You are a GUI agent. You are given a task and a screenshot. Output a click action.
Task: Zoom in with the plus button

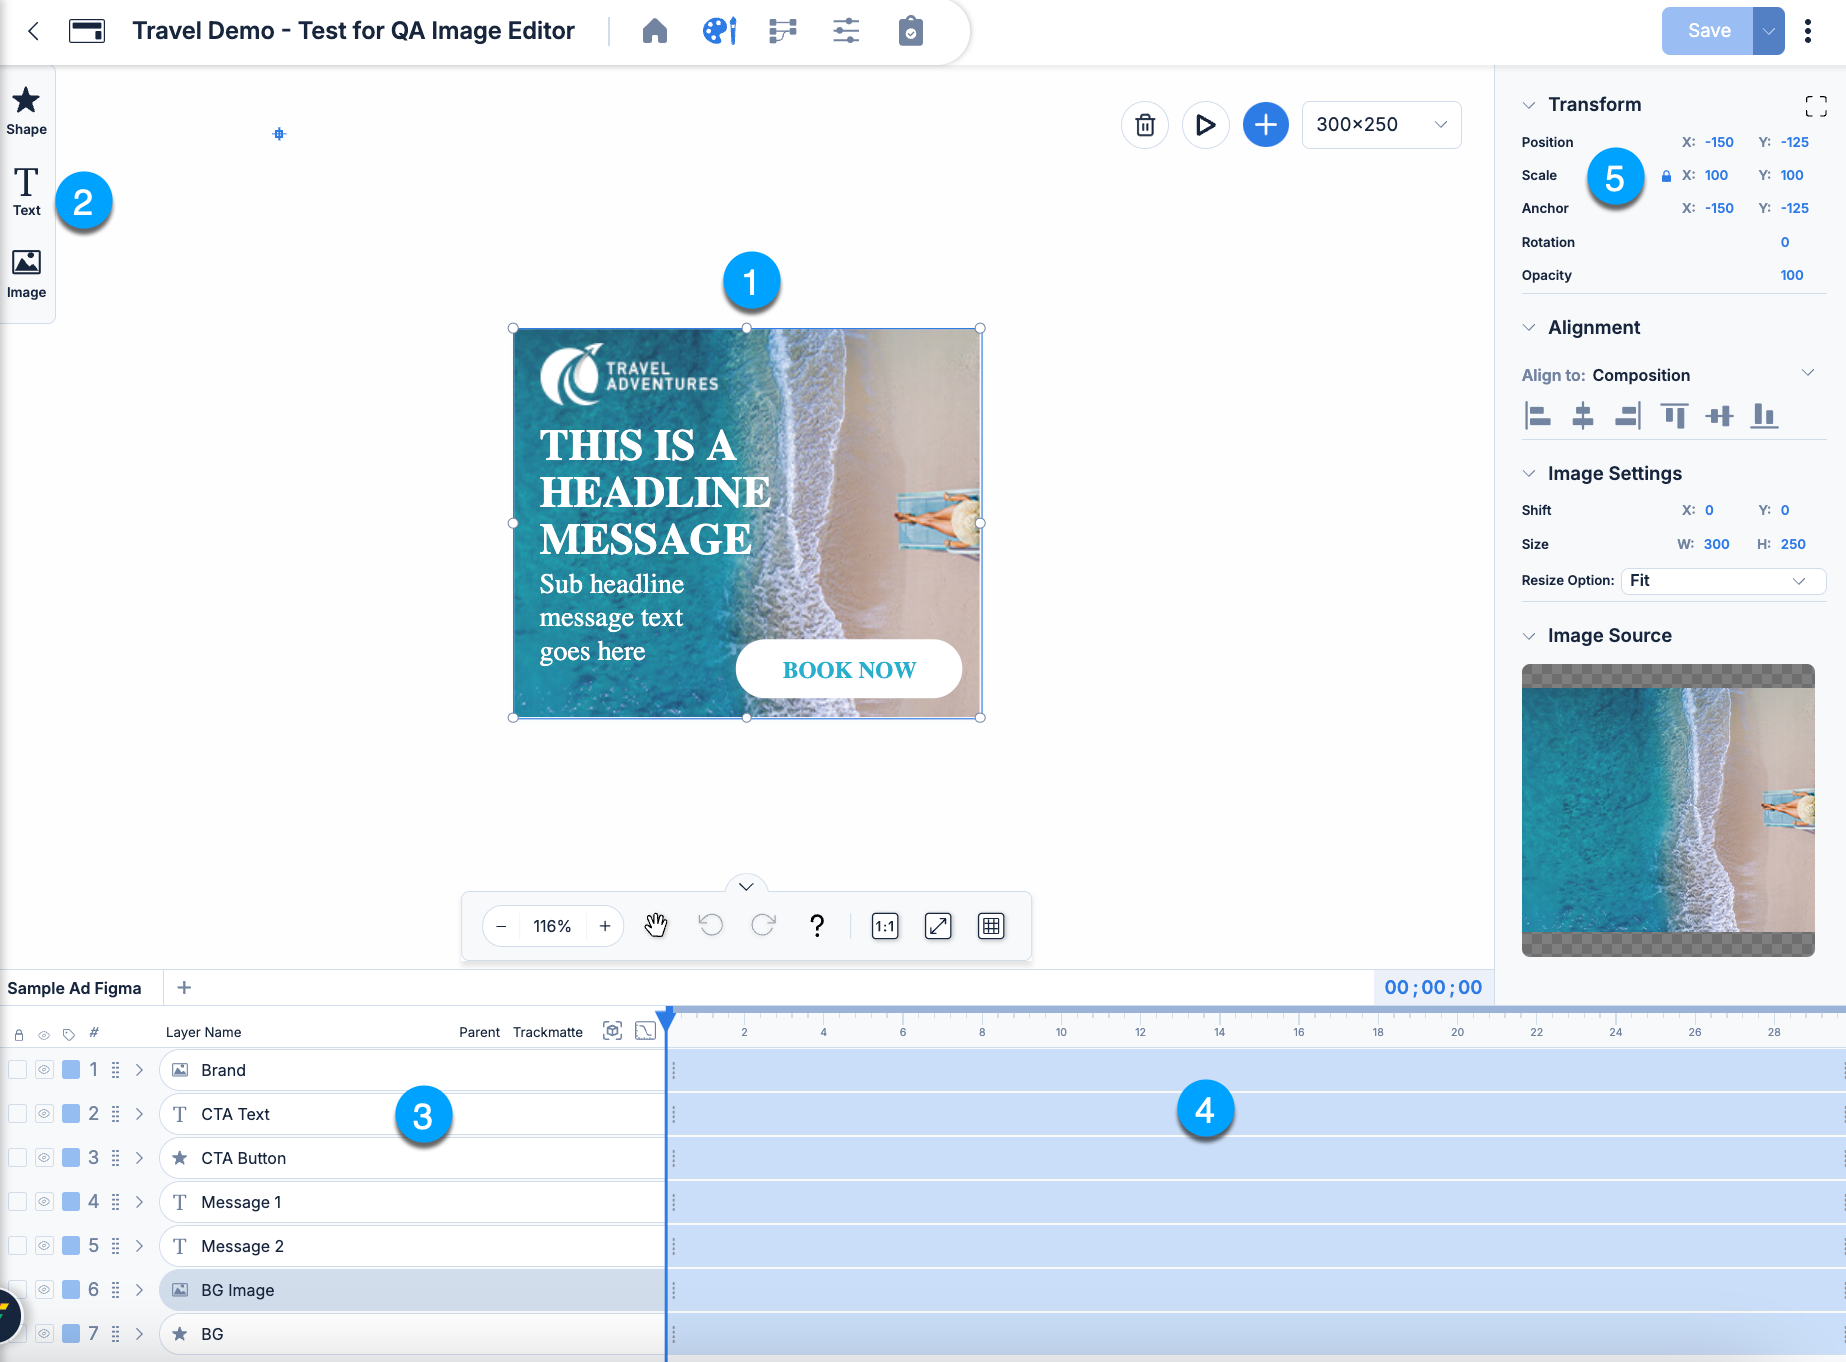click(605, 926)
